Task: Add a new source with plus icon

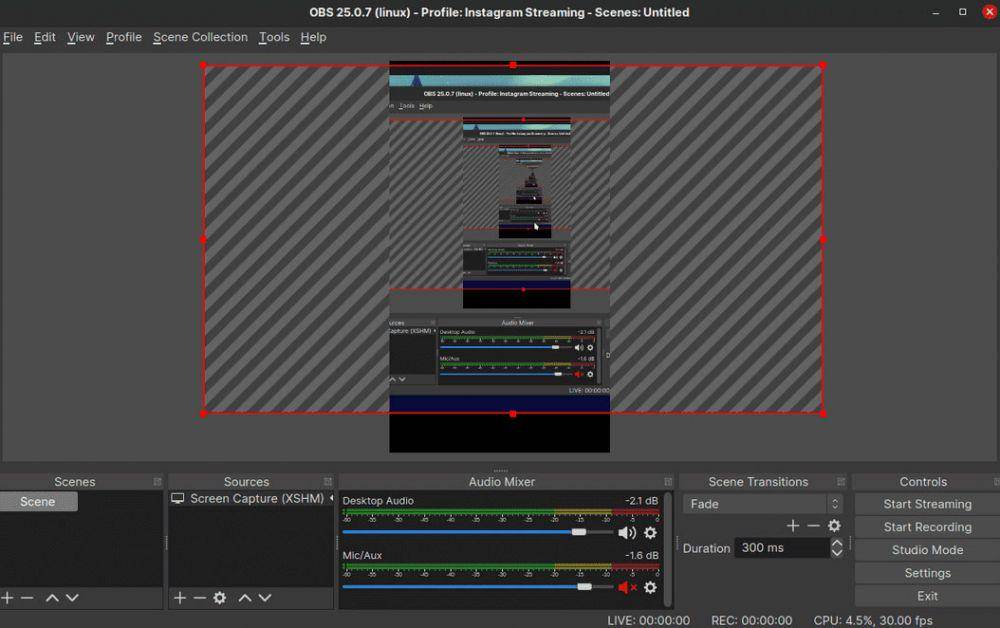Action: coord(180,597)
